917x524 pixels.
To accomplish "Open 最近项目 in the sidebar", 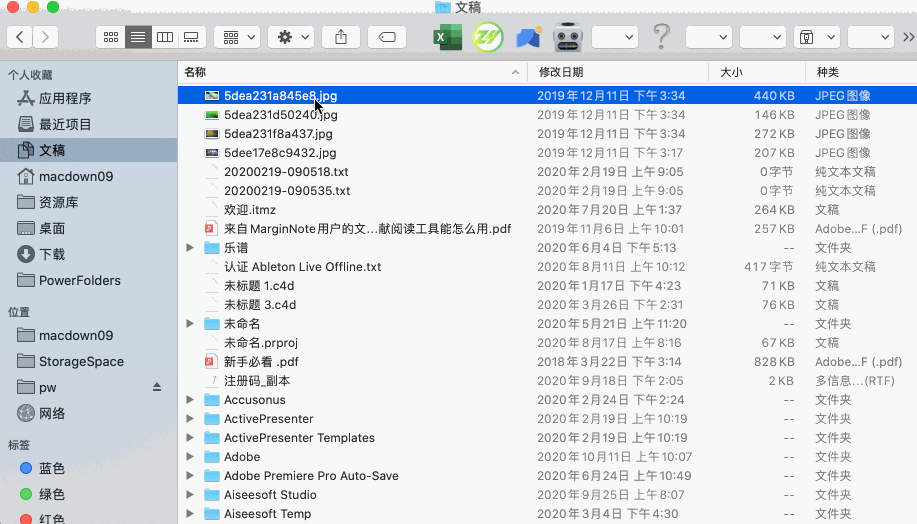I will coord(89,124).
